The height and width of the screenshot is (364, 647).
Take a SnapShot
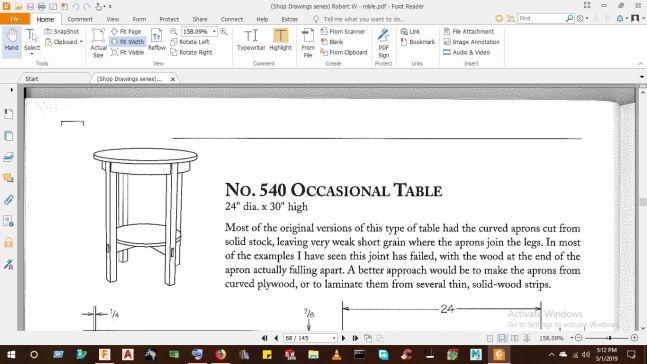tap(62, 31)
